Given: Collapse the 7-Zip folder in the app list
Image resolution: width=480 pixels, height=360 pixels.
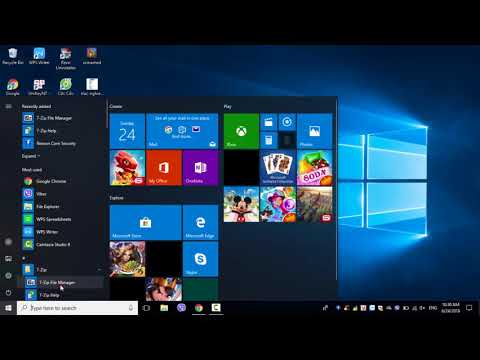Looking at the screenshot, I should (62, 270).
